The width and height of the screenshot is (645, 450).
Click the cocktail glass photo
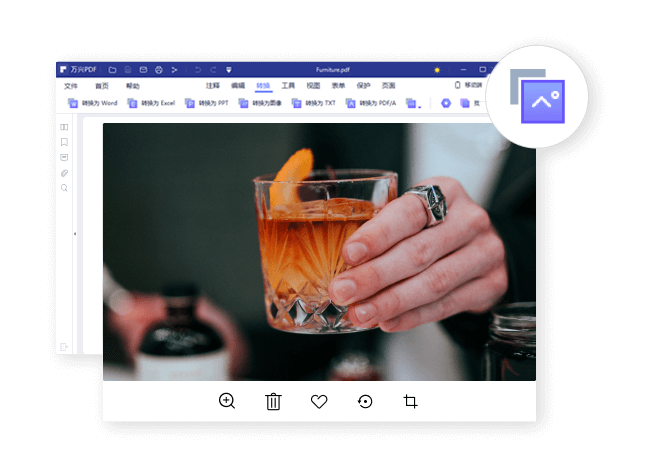click(319, 251)
